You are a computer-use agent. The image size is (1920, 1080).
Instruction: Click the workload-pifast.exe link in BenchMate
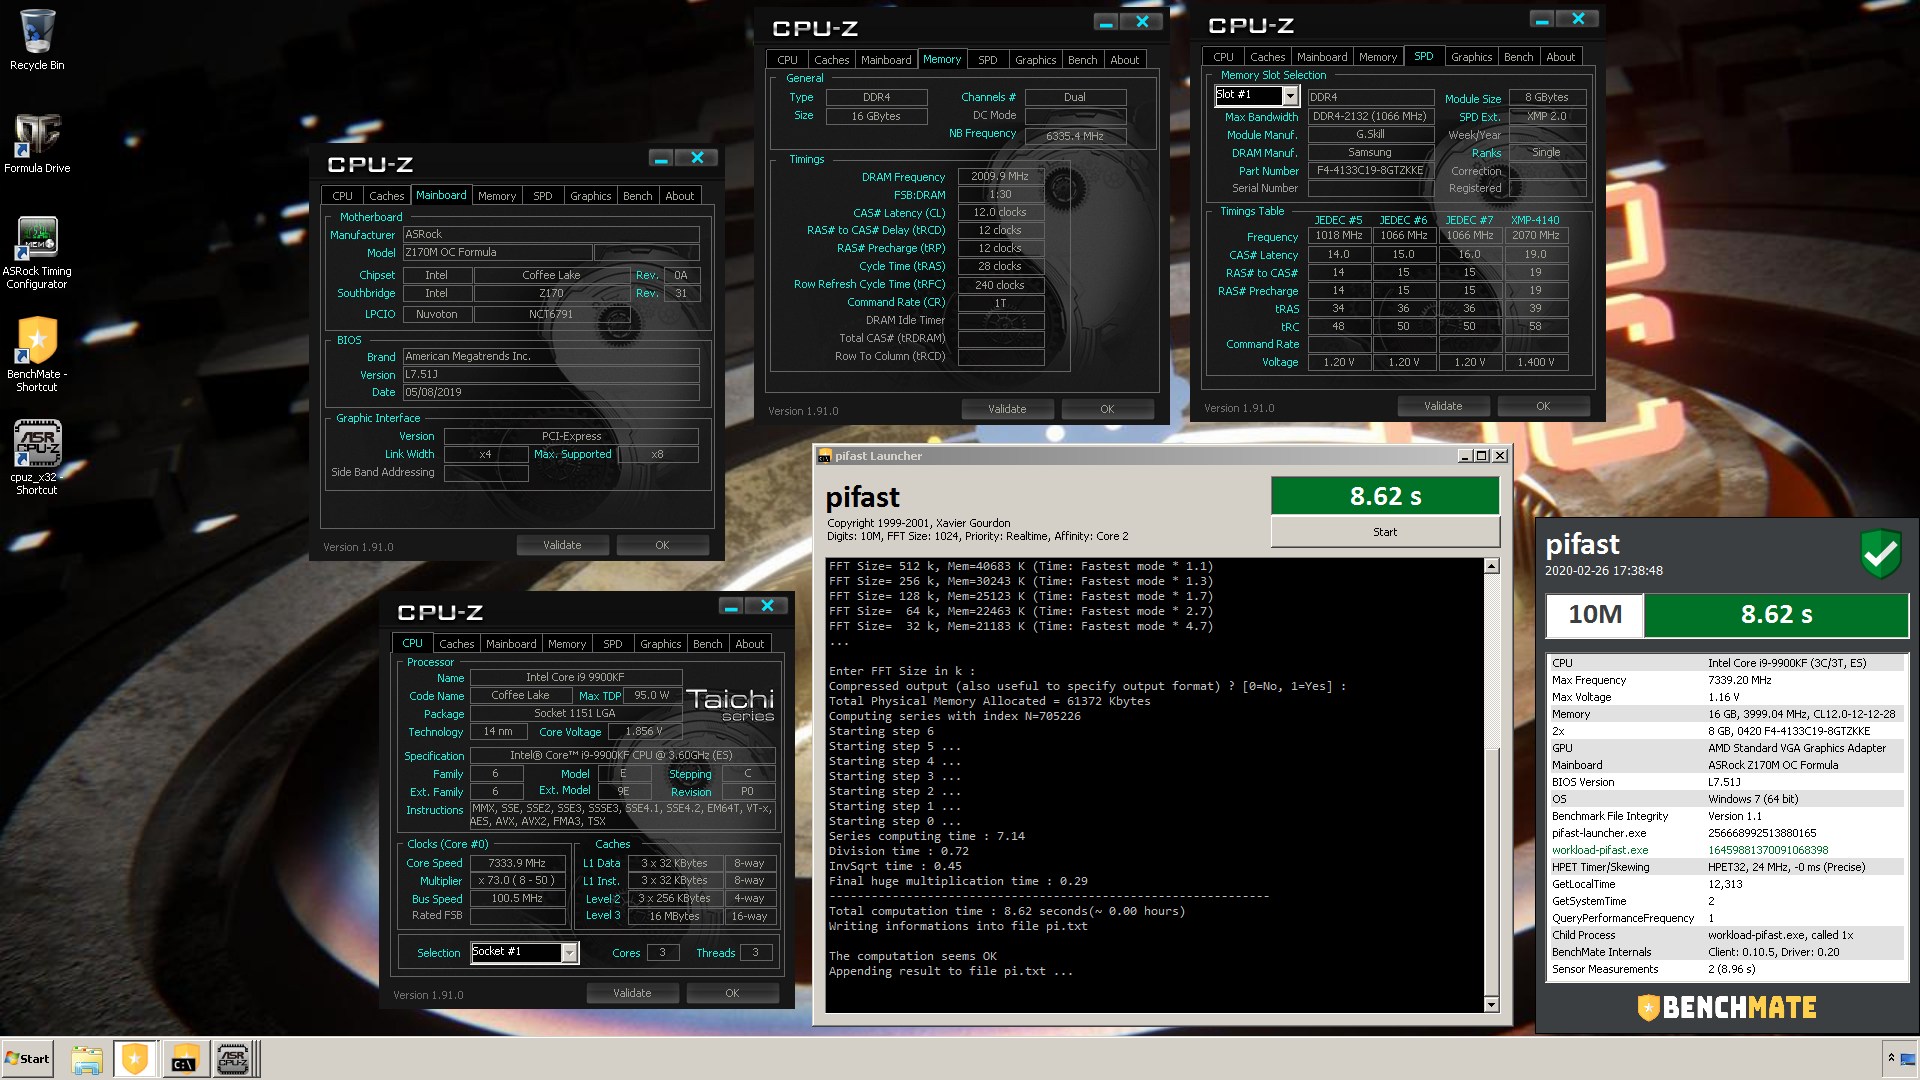click(1600, 850)
